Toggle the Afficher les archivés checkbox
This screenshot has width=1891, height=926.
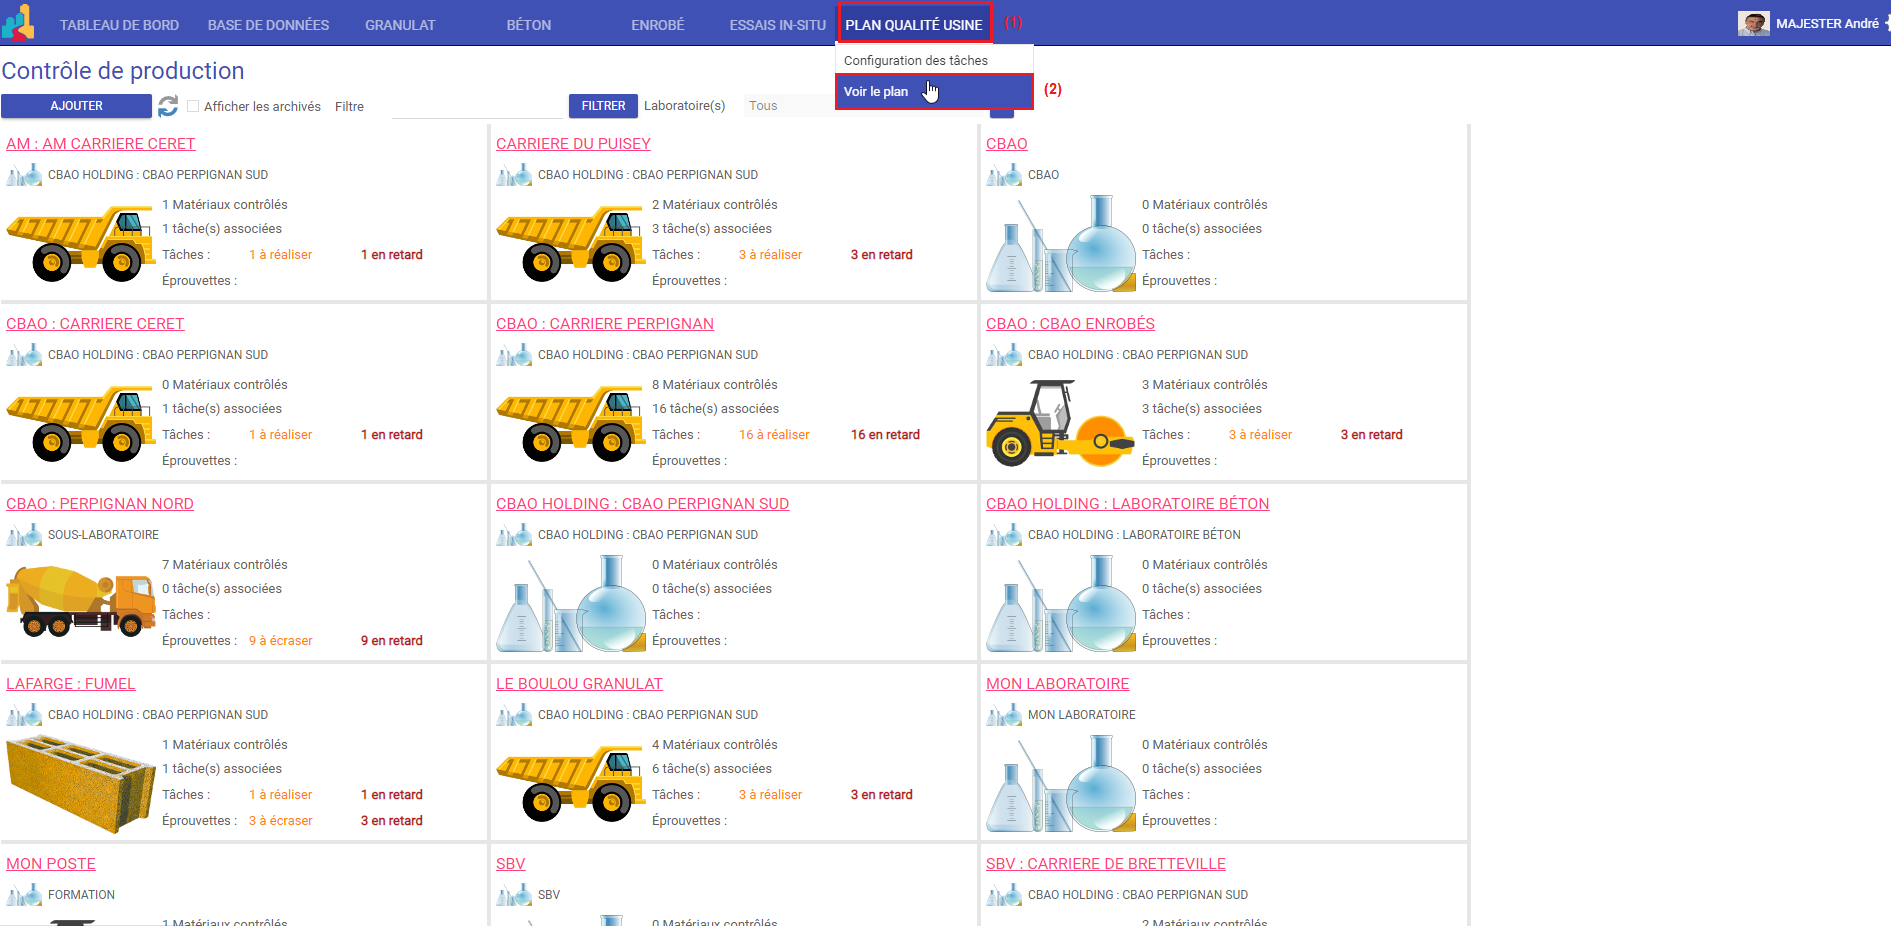click(x=193, y=106)
